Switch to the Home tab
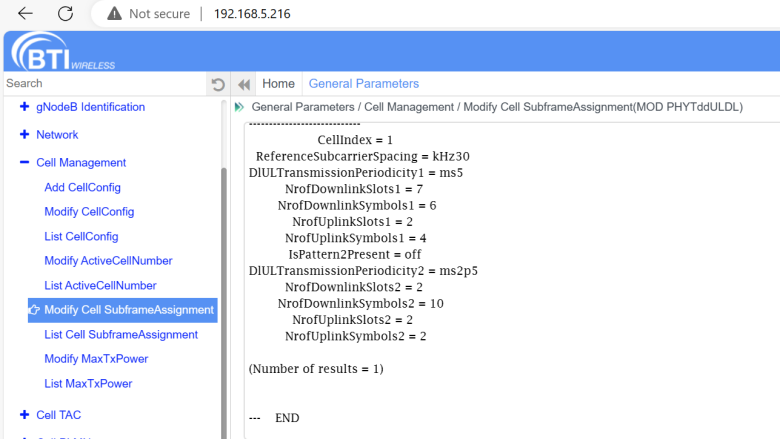780x440 pixels. coord(278,84)
